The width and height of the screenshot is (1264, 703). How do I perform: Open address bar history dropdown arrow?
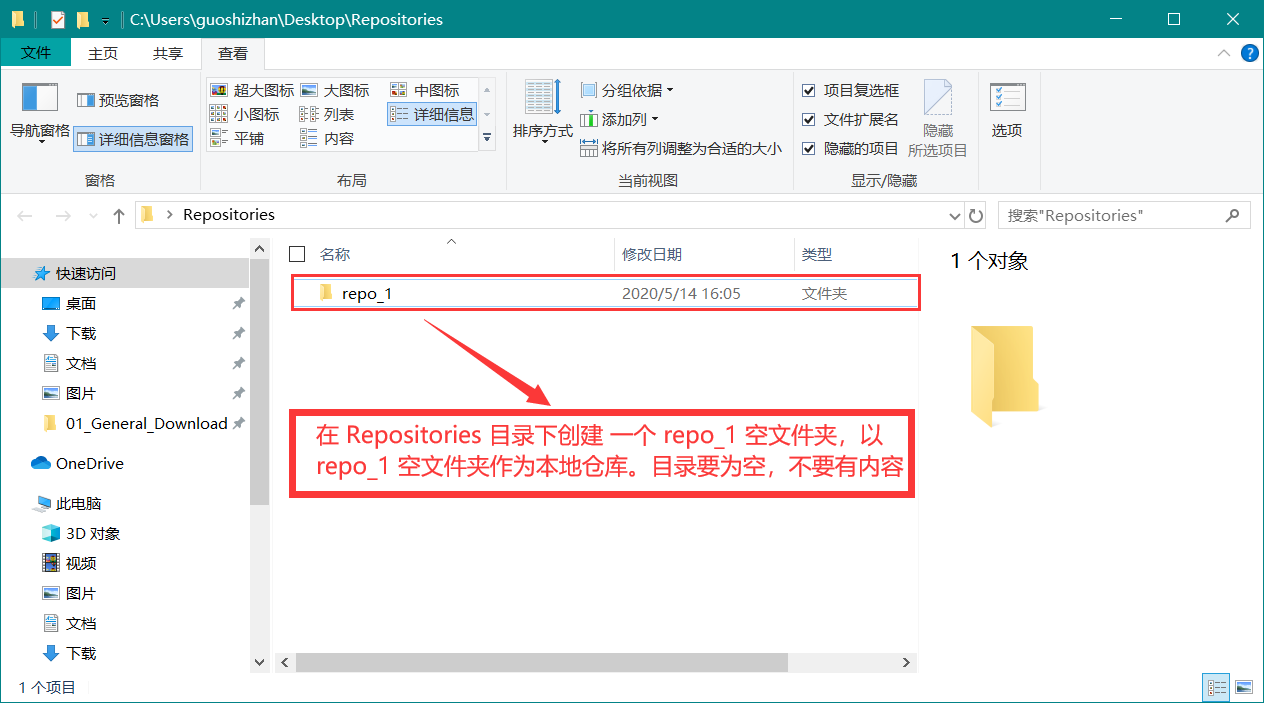(954, 215)
